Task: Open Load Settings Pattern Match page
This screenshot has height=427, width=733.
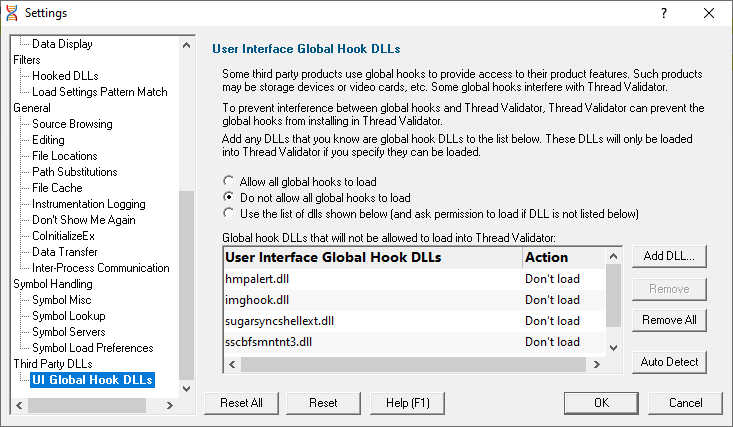Action: (100, 92)
